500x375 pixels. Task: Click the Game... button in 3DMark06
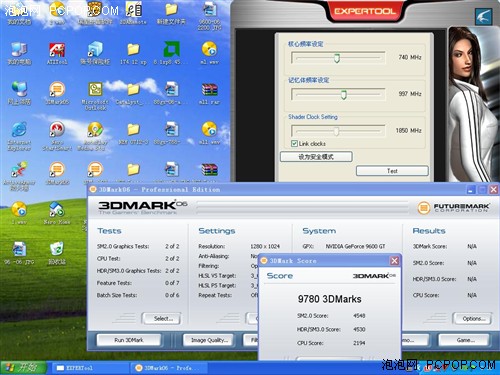click(x=465, y=340)
